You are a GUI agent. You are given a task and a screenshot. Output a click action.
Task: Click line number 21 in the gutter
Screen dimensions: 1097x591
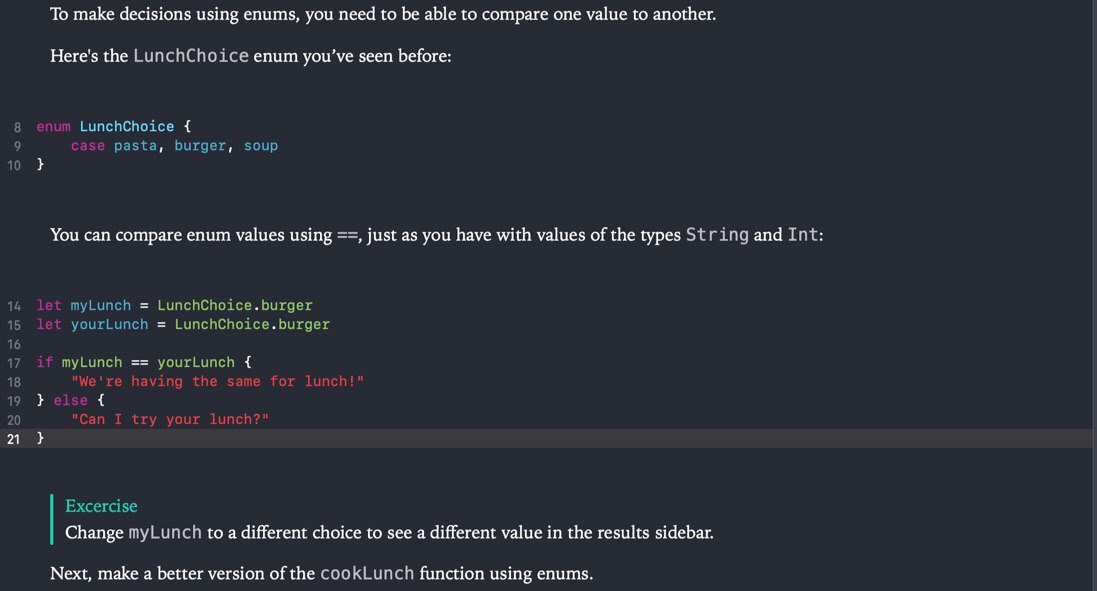14,439
